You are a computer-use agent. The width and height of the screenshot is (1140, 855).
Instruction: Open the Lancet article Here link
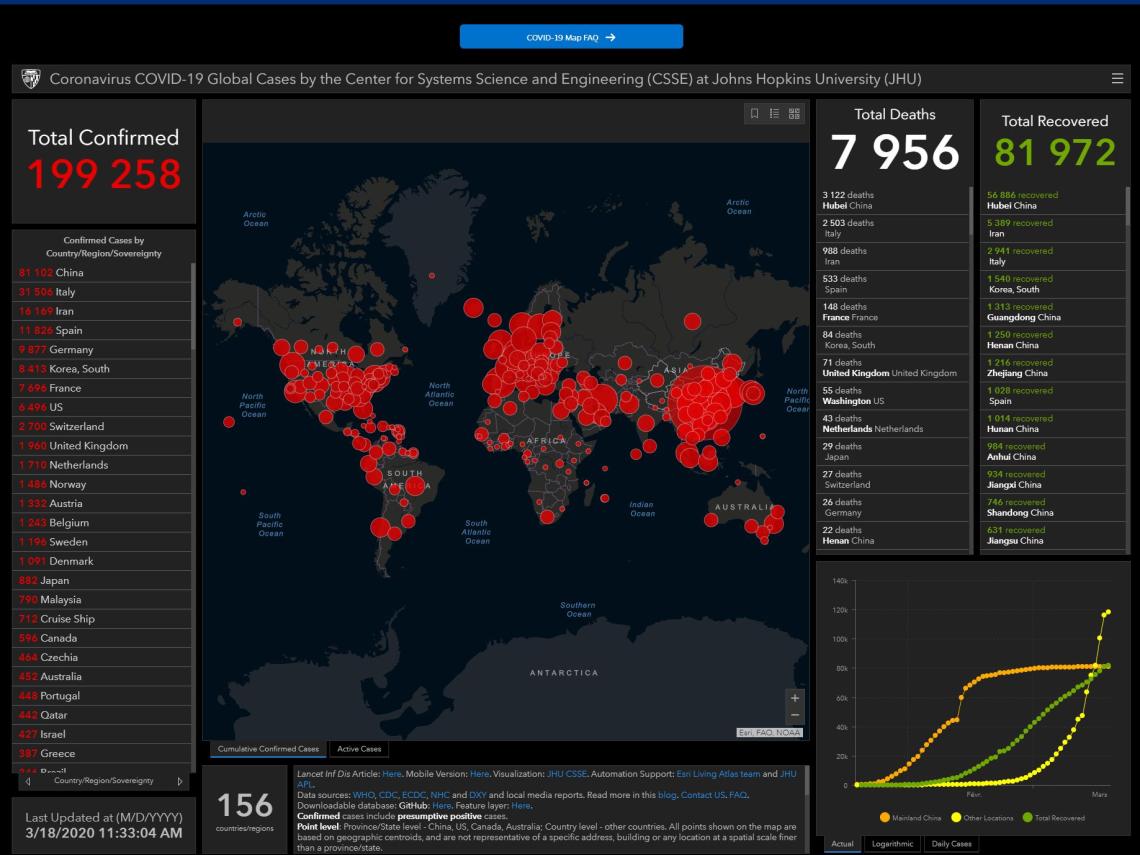[391, 774]
